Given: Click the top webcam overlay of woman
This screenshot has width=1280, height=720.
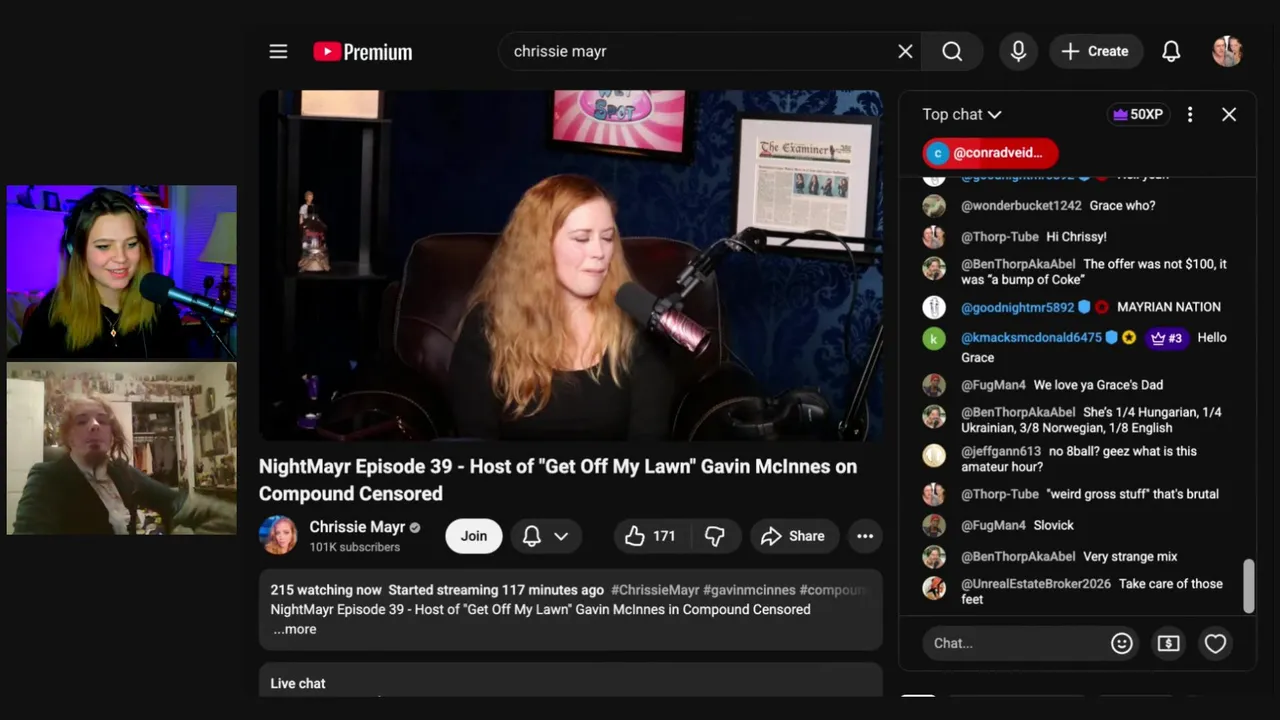Looking at the screenshot, I should (122, 271).
